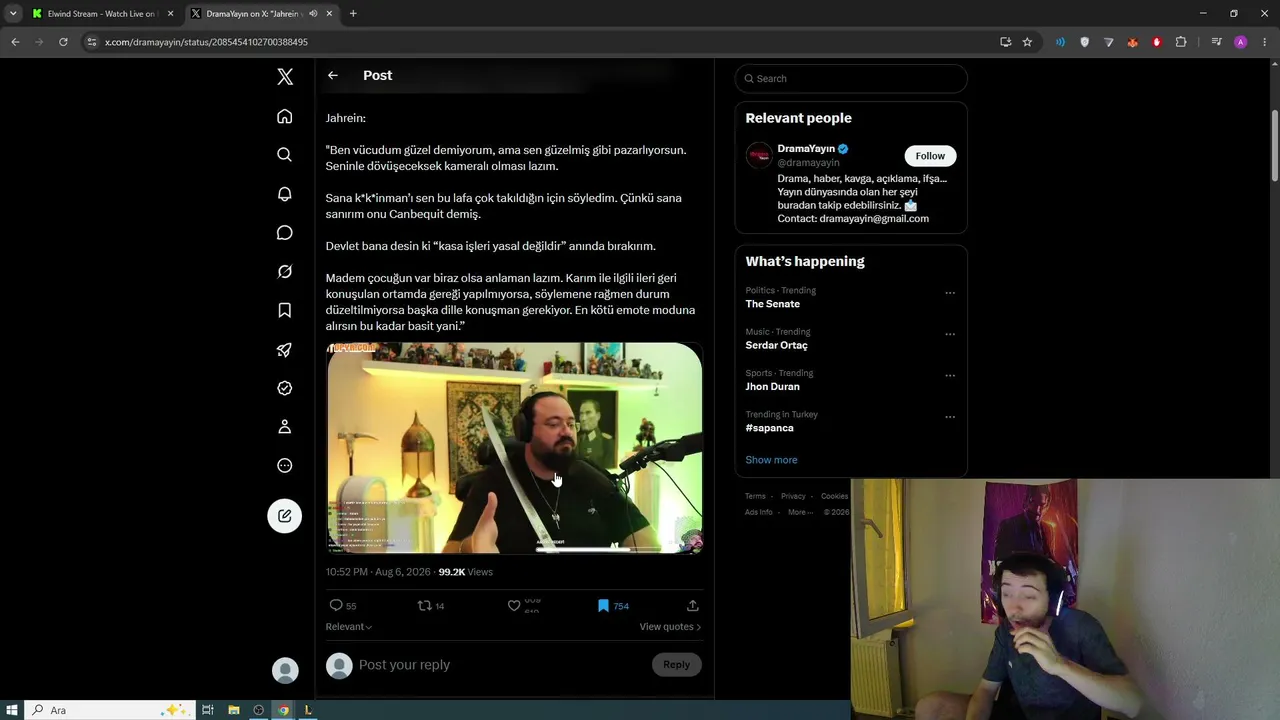Screen dimensions: 1280x720
Task: Open a new browser tab
Action: click(353, 14)
